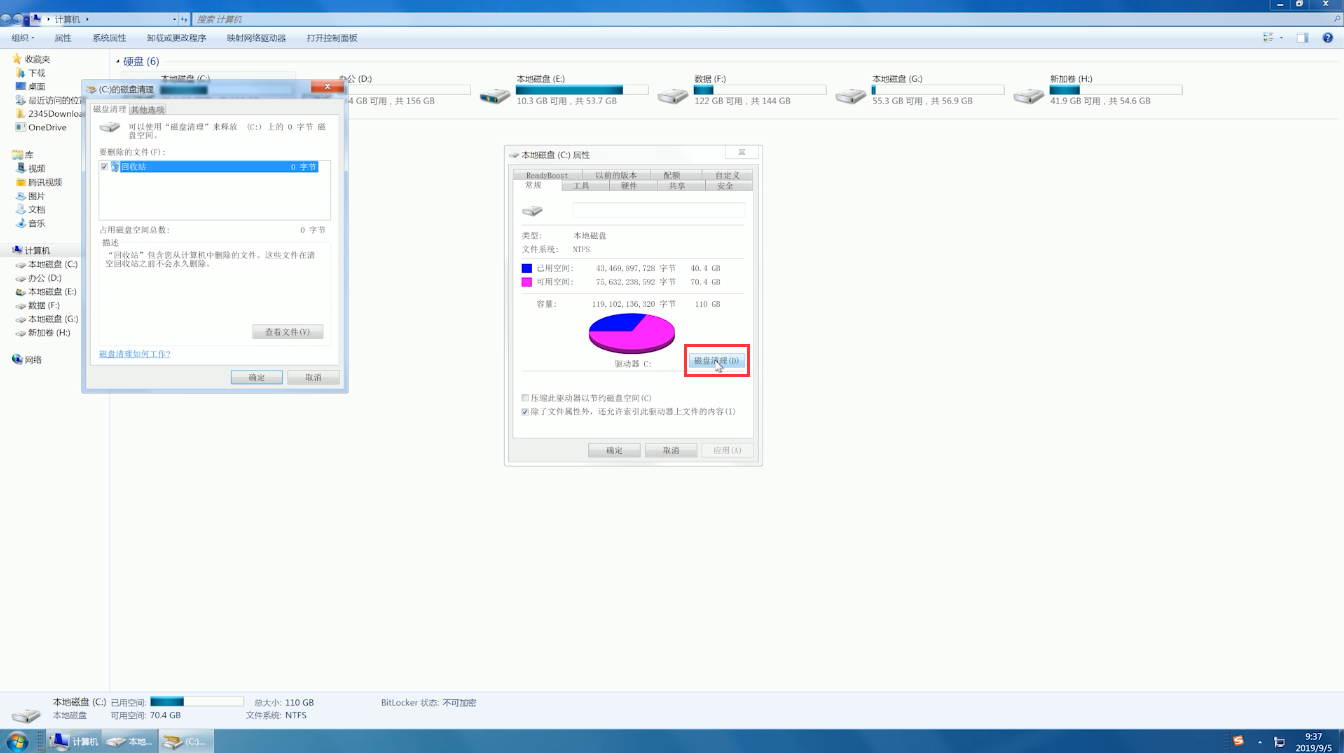Click 映射网络驱动器 in the toolbar

[256, 38]
